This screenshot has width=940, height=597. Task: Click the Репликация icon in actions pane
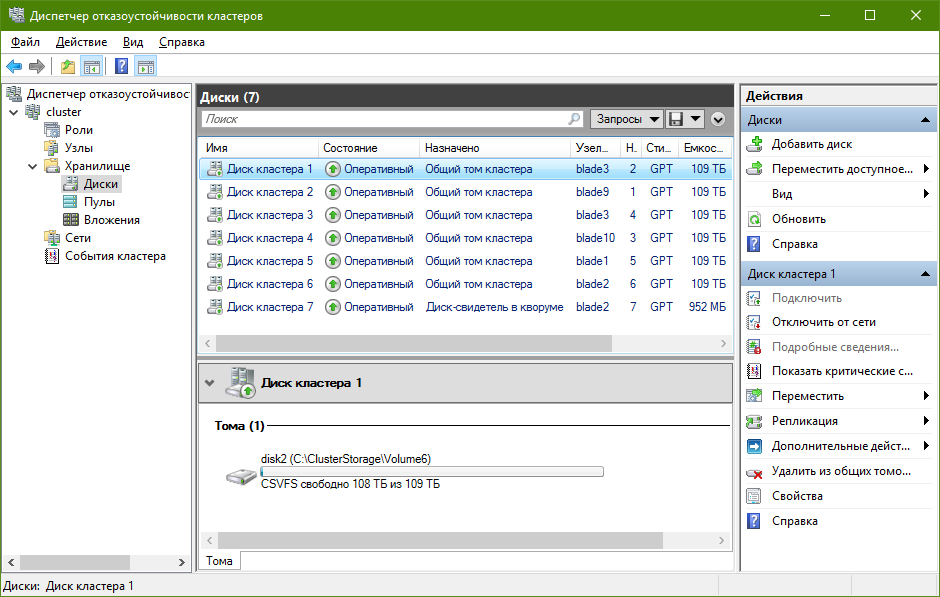[x=754, y=421]
